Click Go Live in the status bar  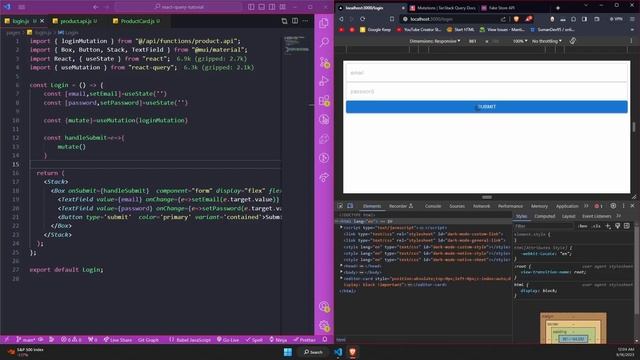[228, 340]
